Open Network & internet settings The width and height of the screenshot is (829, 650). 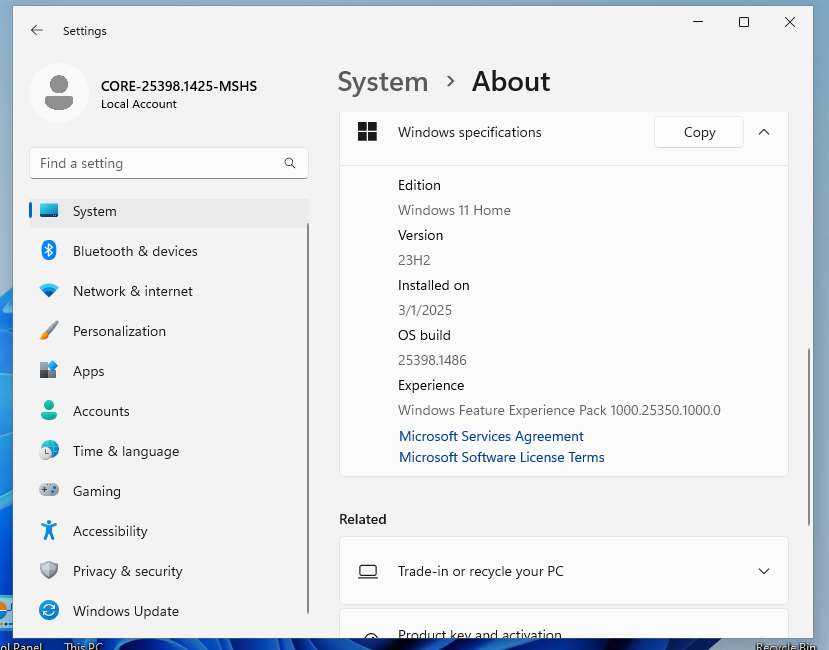(x=169, y=291)
